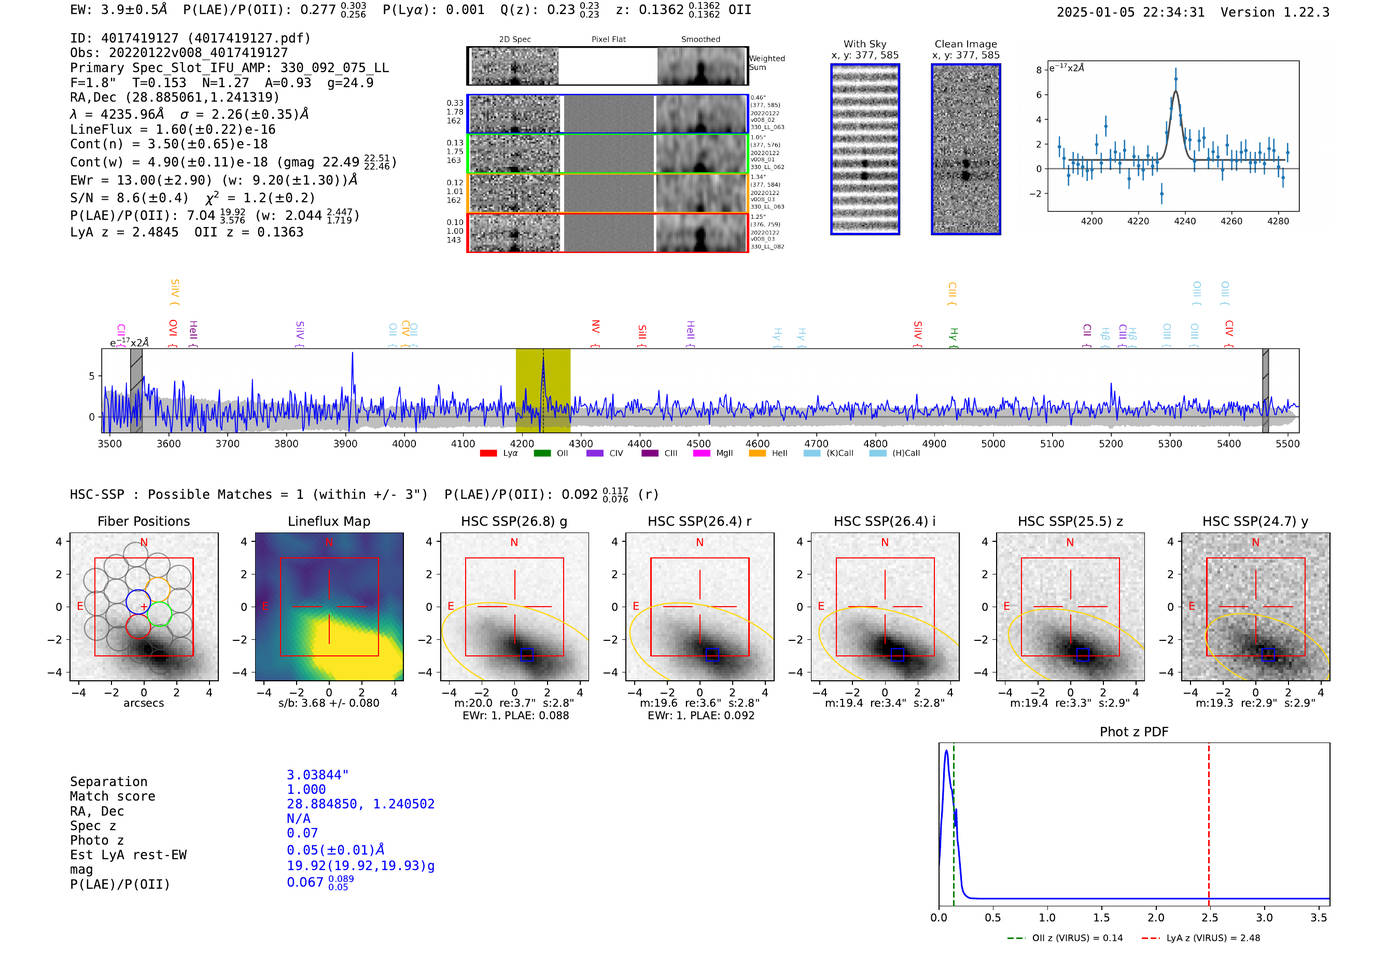
Task: Click the Obs: 20220122v008_4017419127 line
Action: pyautogui.click(x=179, y=53)
